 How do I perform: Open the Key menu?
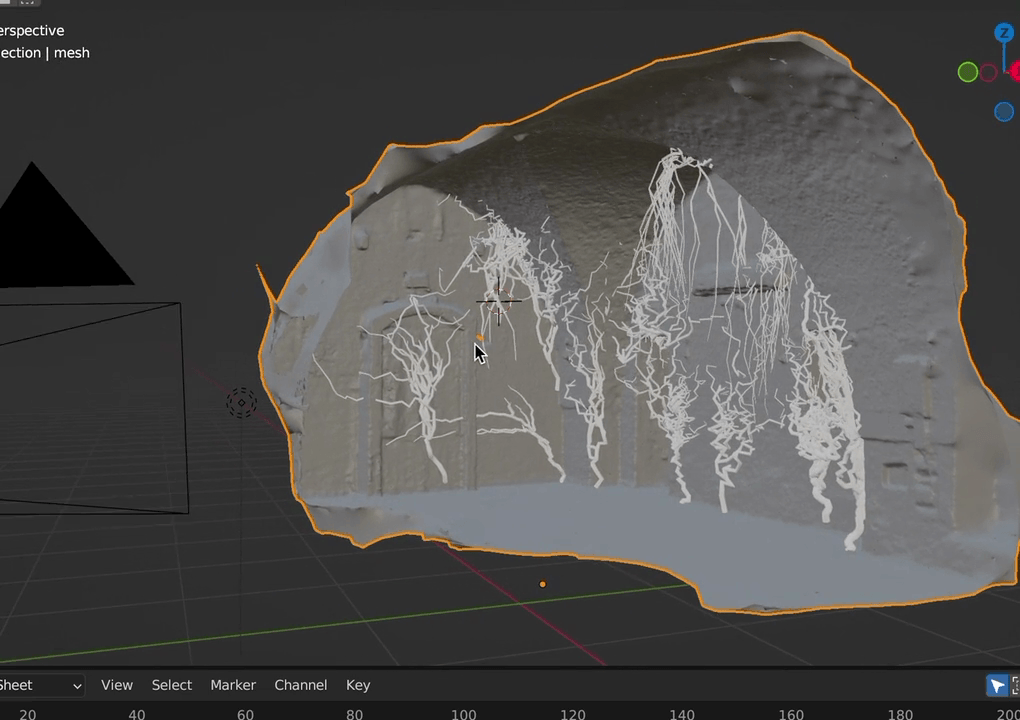tap(358, 685)
